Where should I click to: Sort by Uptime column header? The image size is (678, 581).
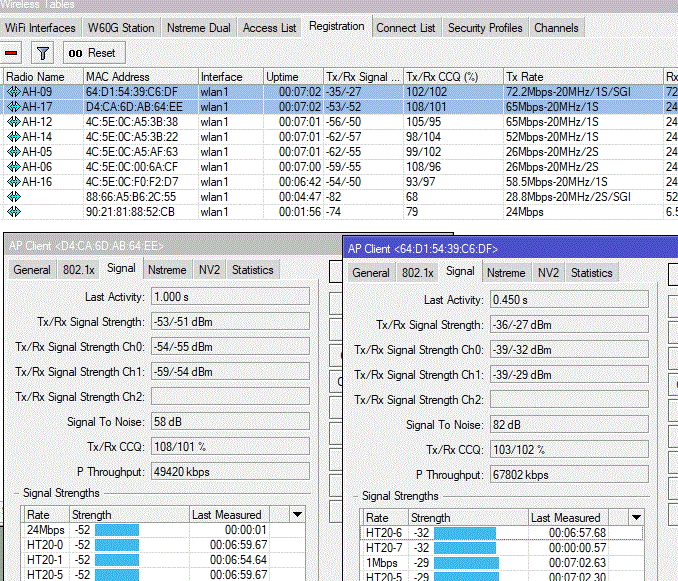293,77
